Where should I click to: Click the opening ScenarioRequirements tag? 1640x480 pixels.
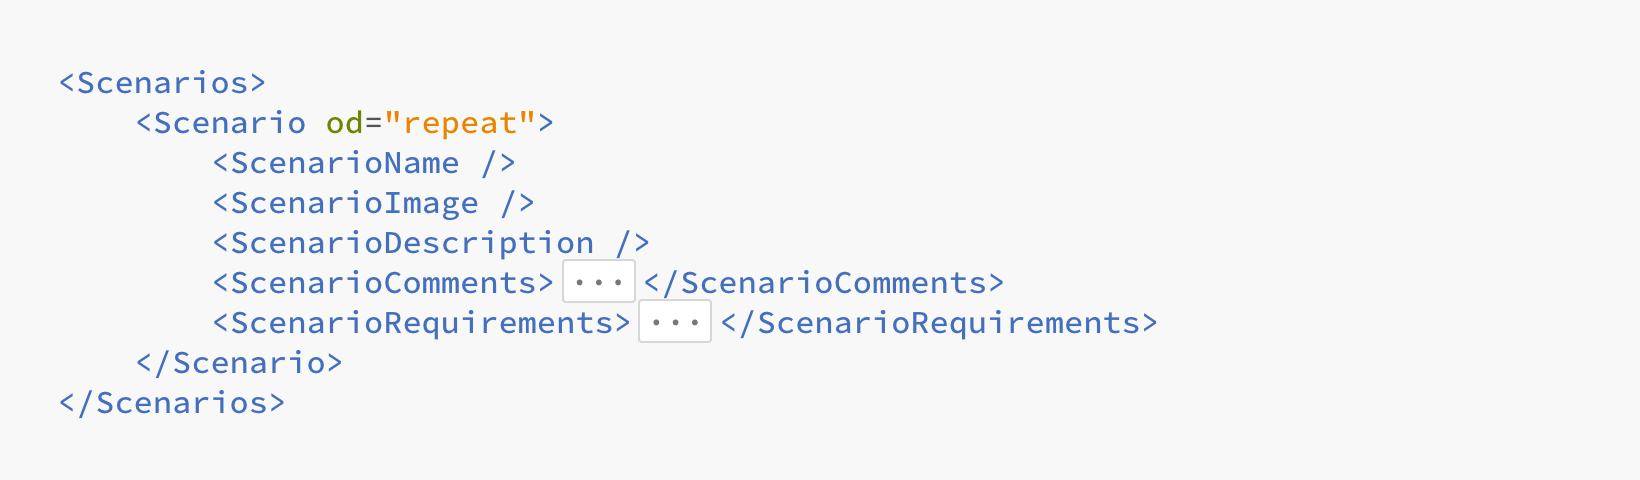pyautogui.click(x=421, y=322)
